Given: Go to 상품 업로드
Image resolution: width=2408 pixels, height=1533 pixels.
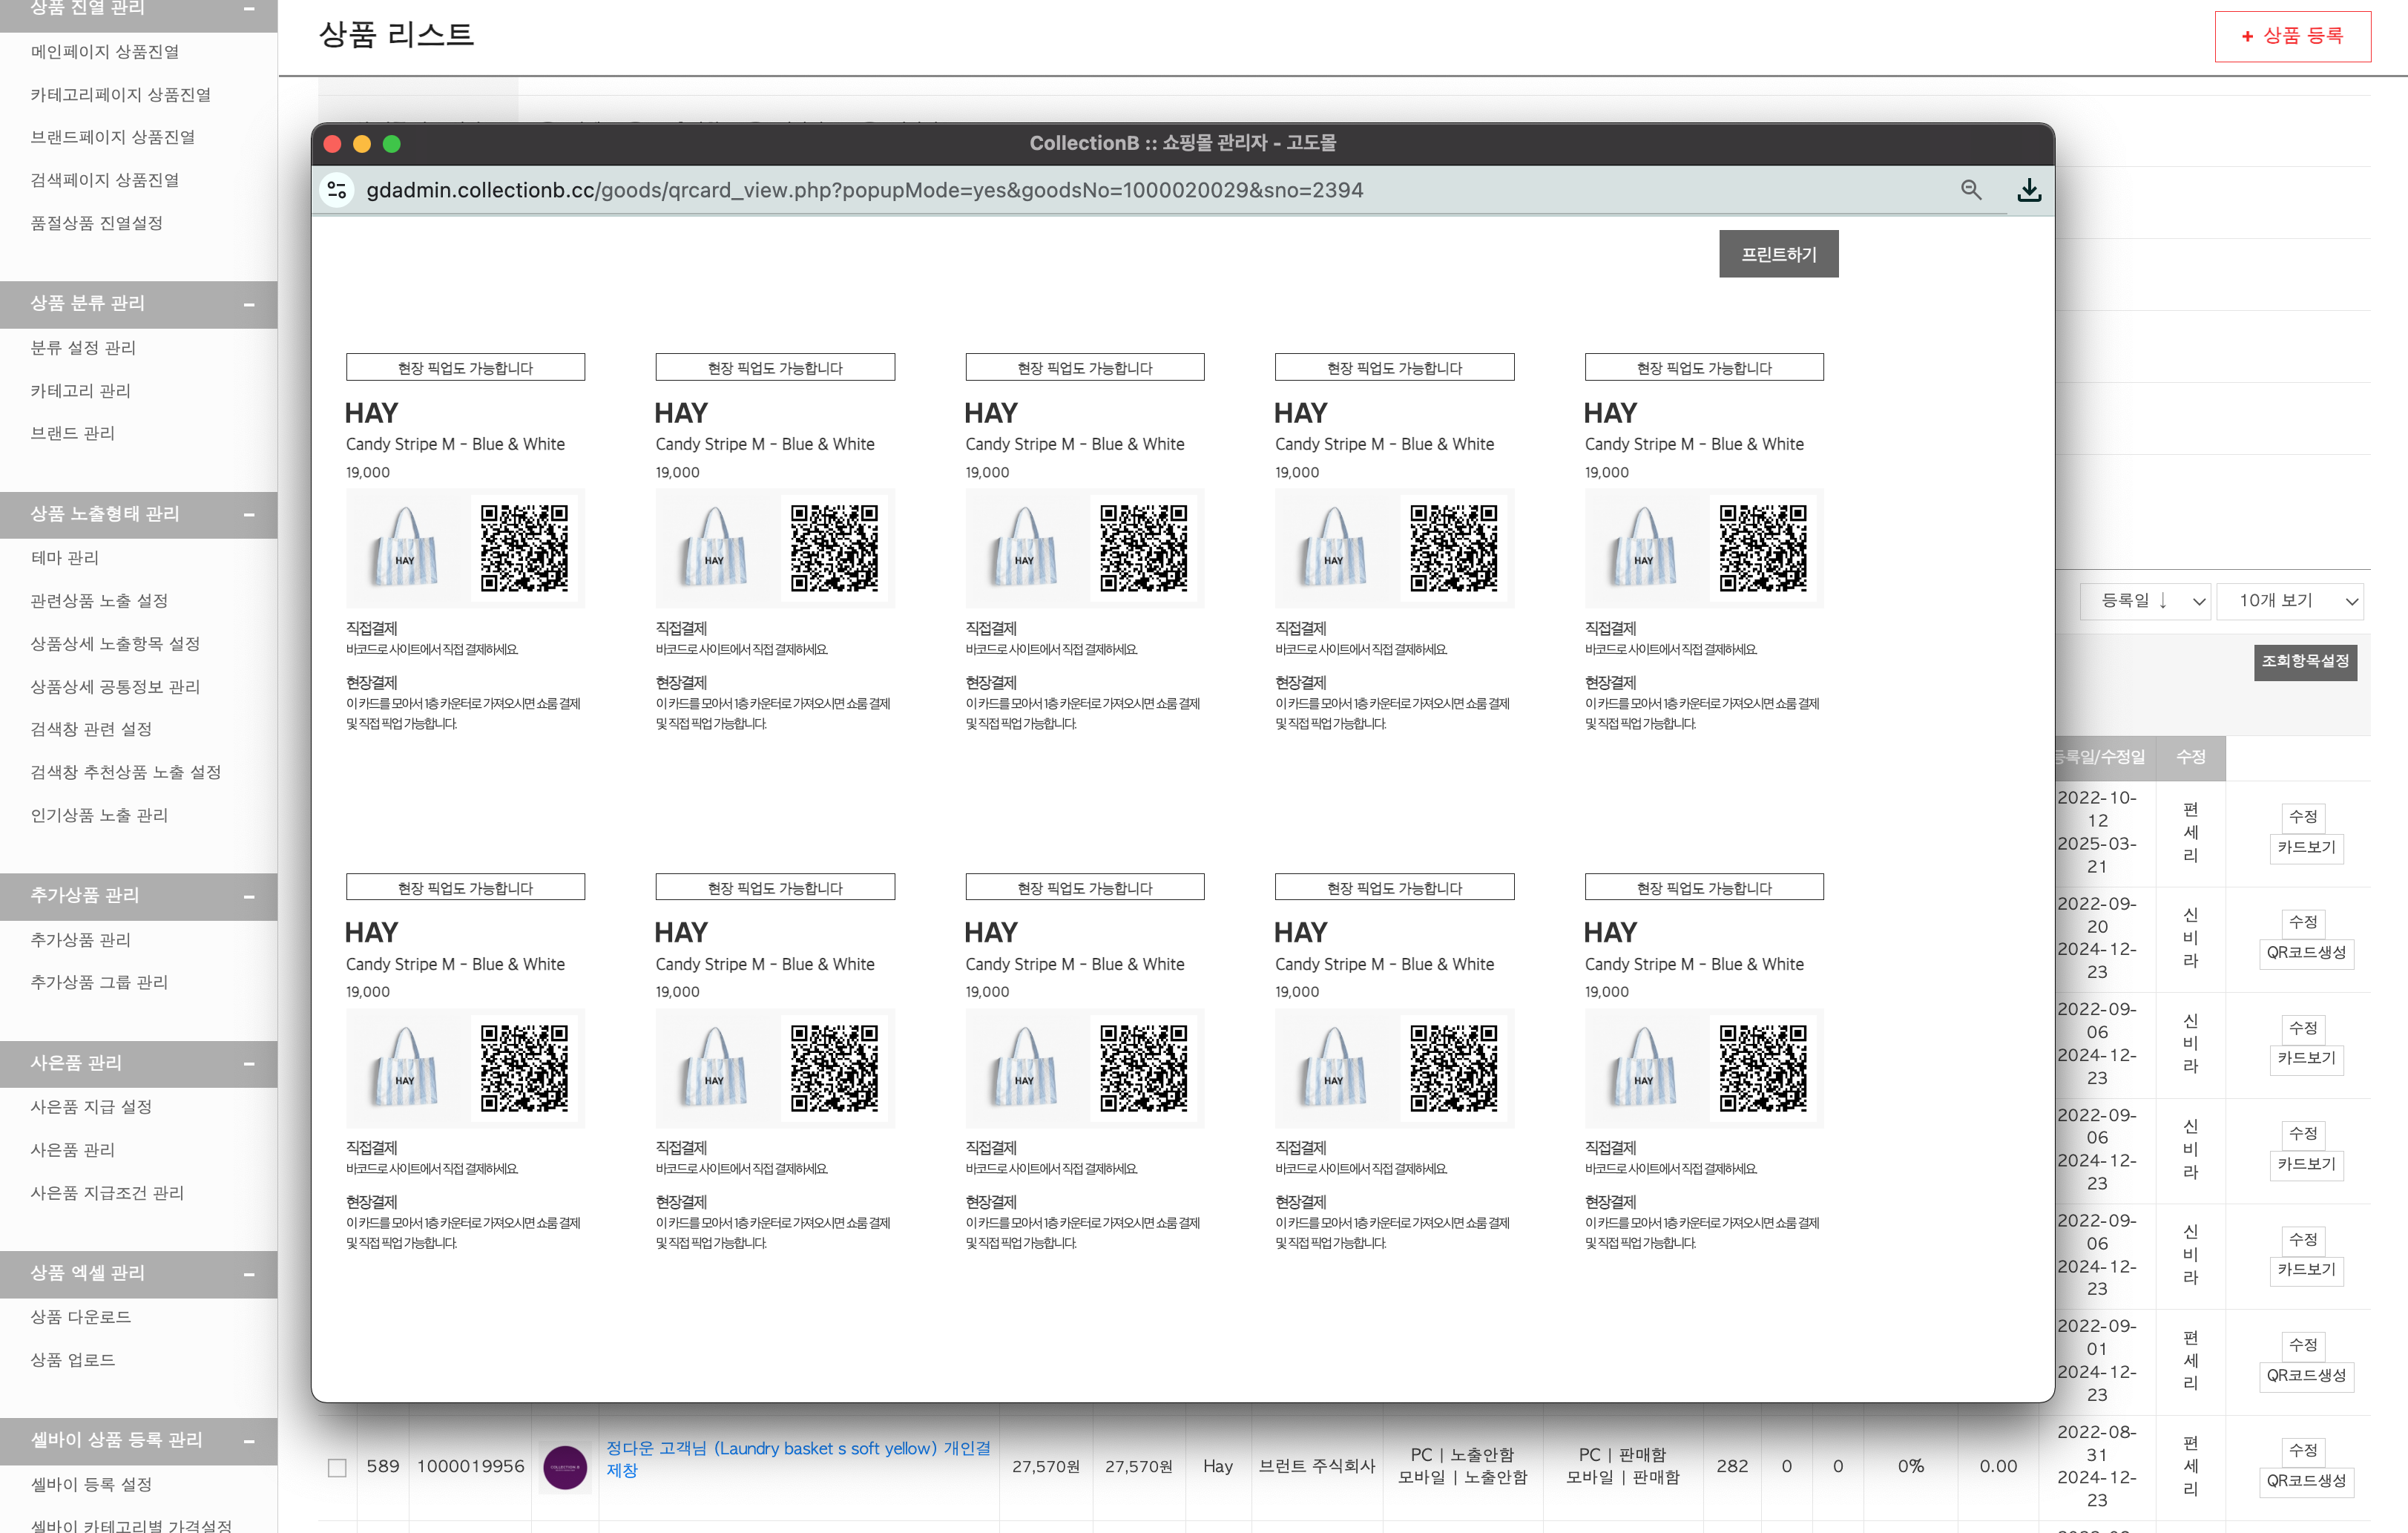Looking at the screenshot, I should click(73, 1360).
